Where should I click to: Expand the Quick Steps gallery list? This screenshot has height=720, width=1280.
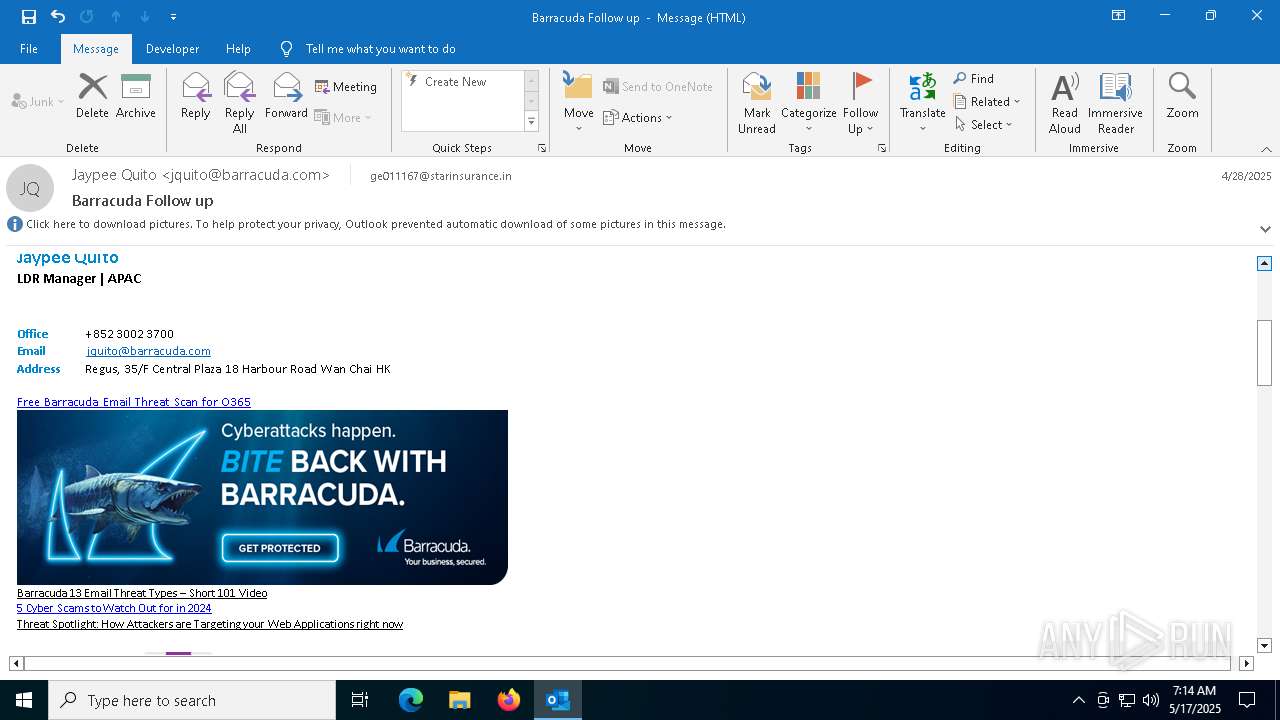[532, 122]
